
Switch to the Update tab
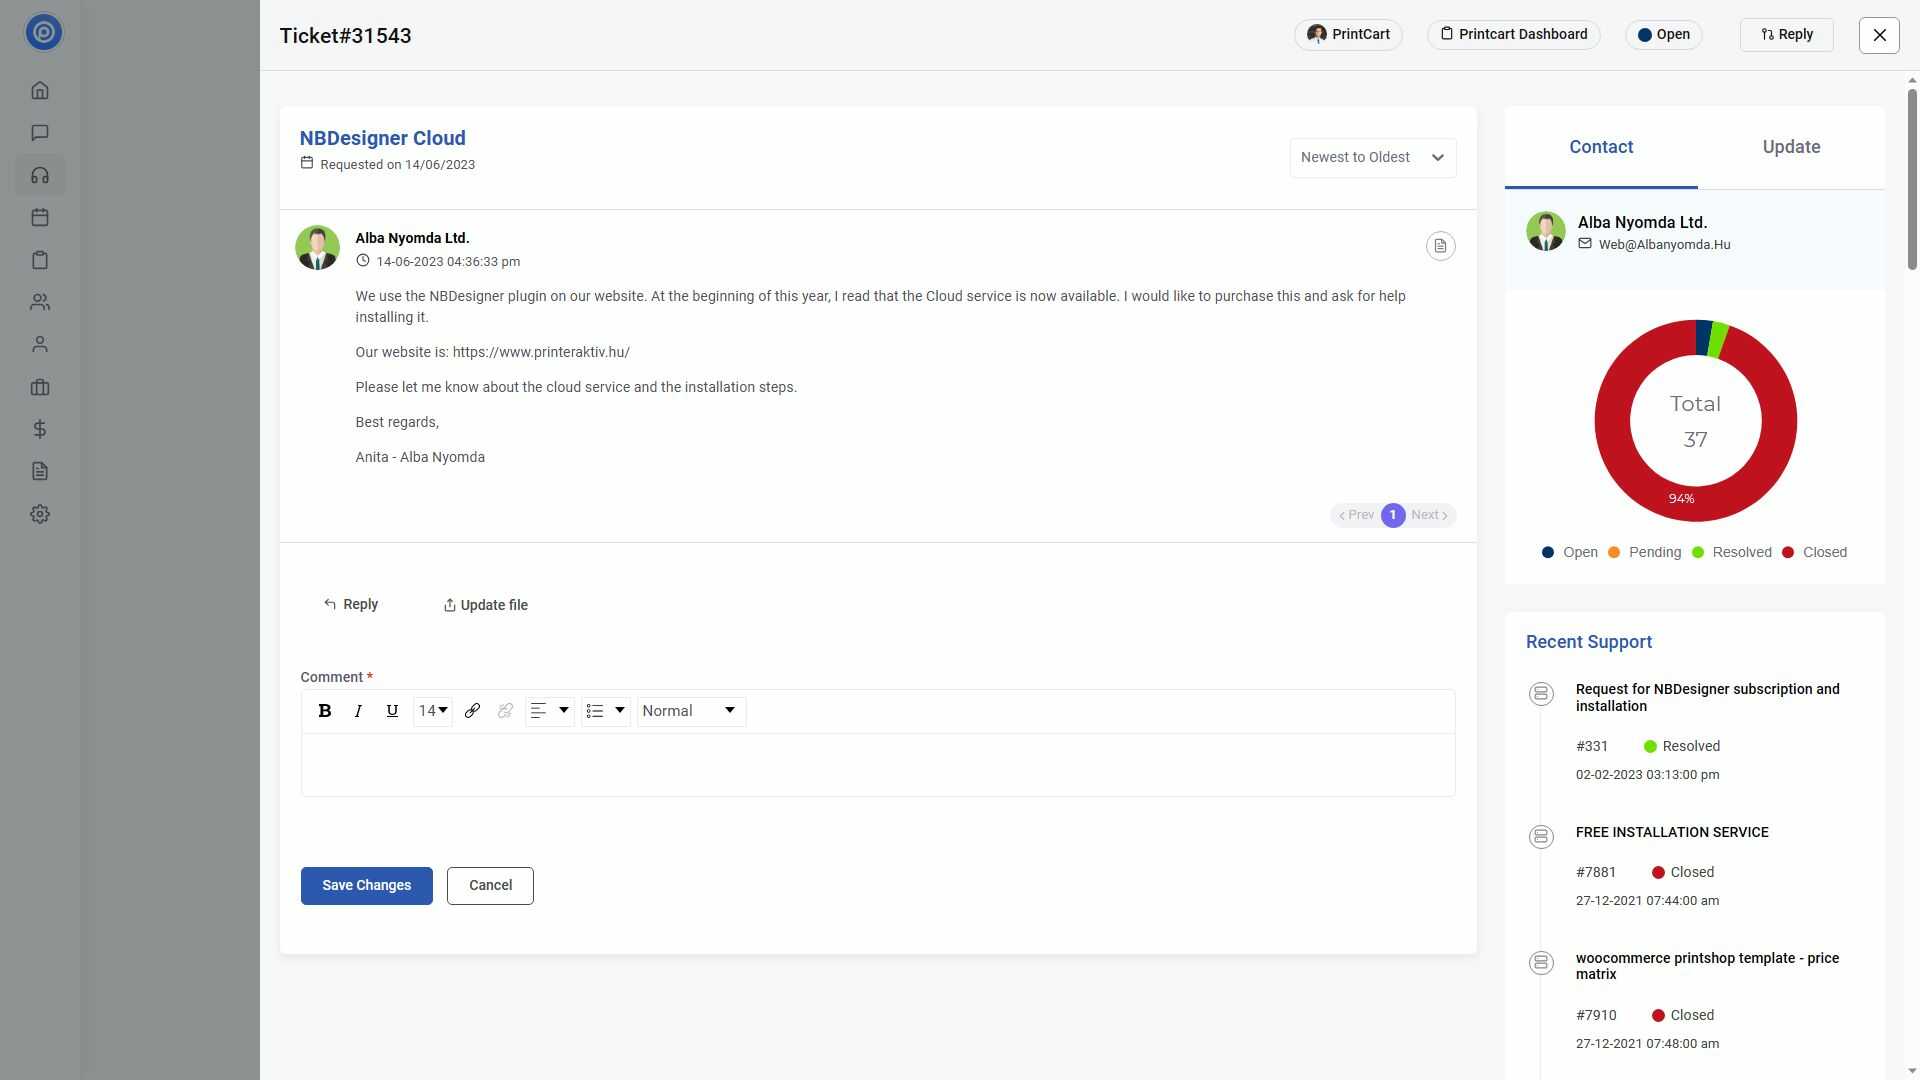click(x=1790, y=147)
